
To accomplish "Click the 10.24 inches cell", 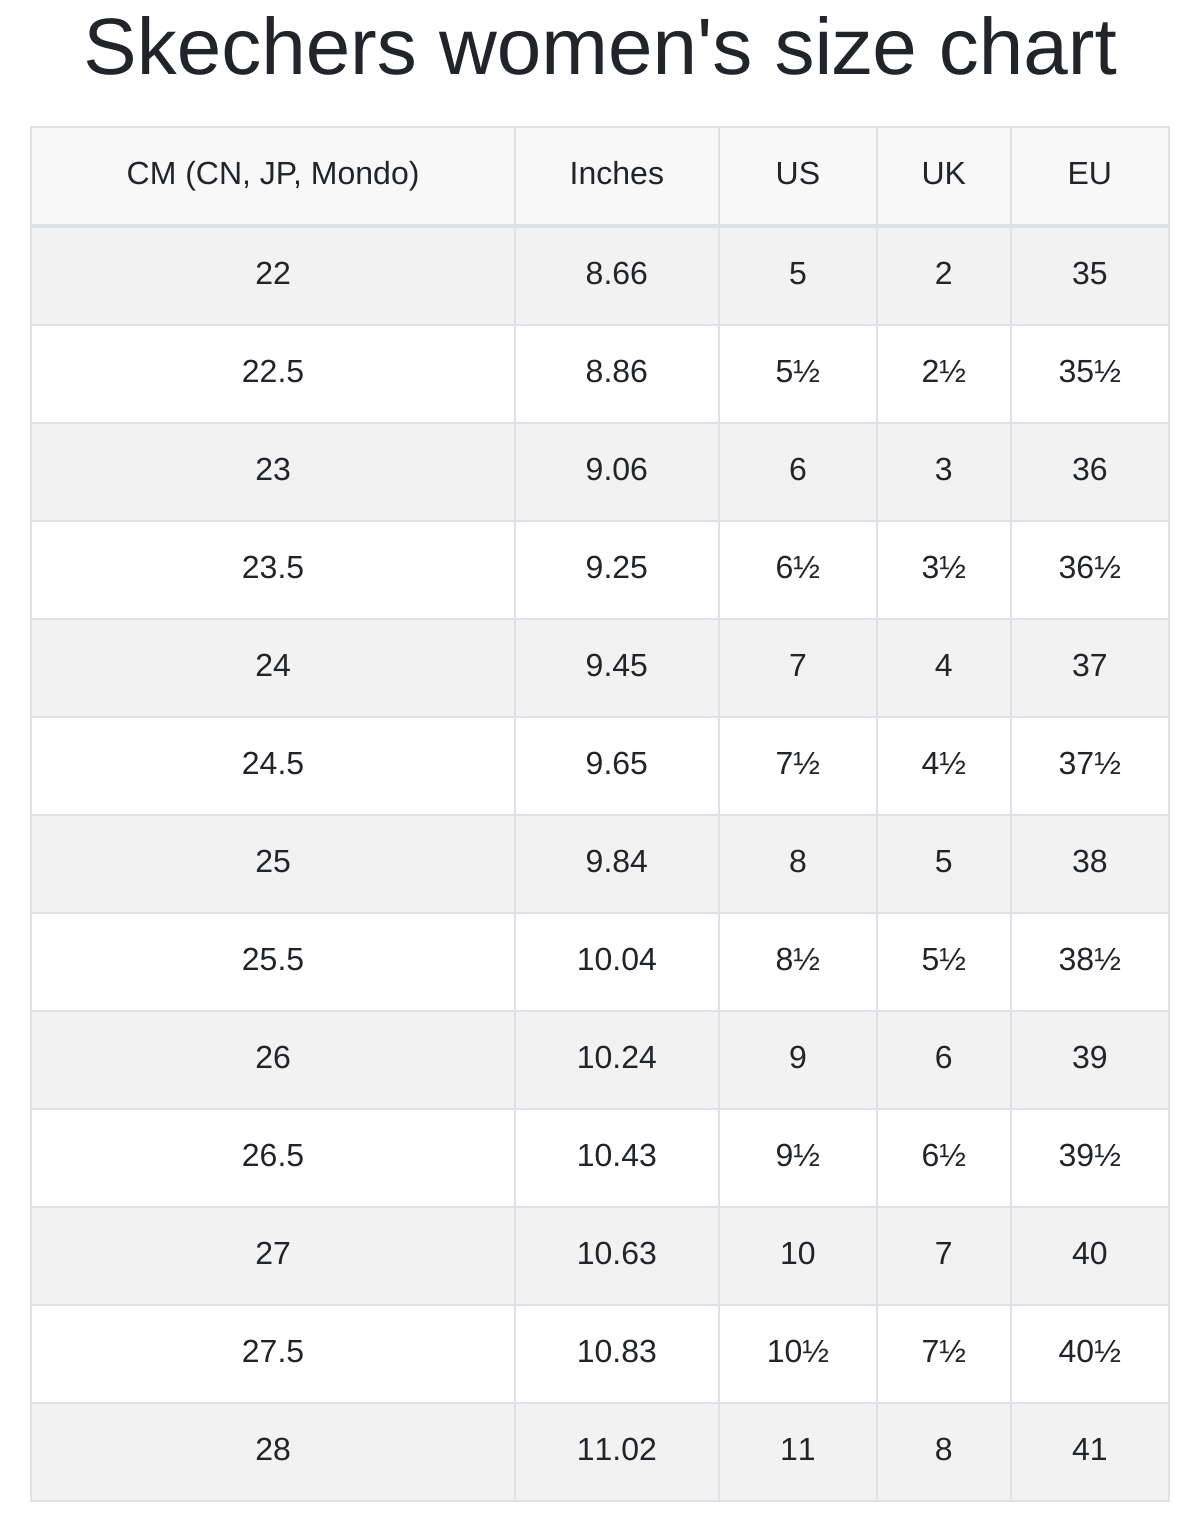I will click(617, 1059).
